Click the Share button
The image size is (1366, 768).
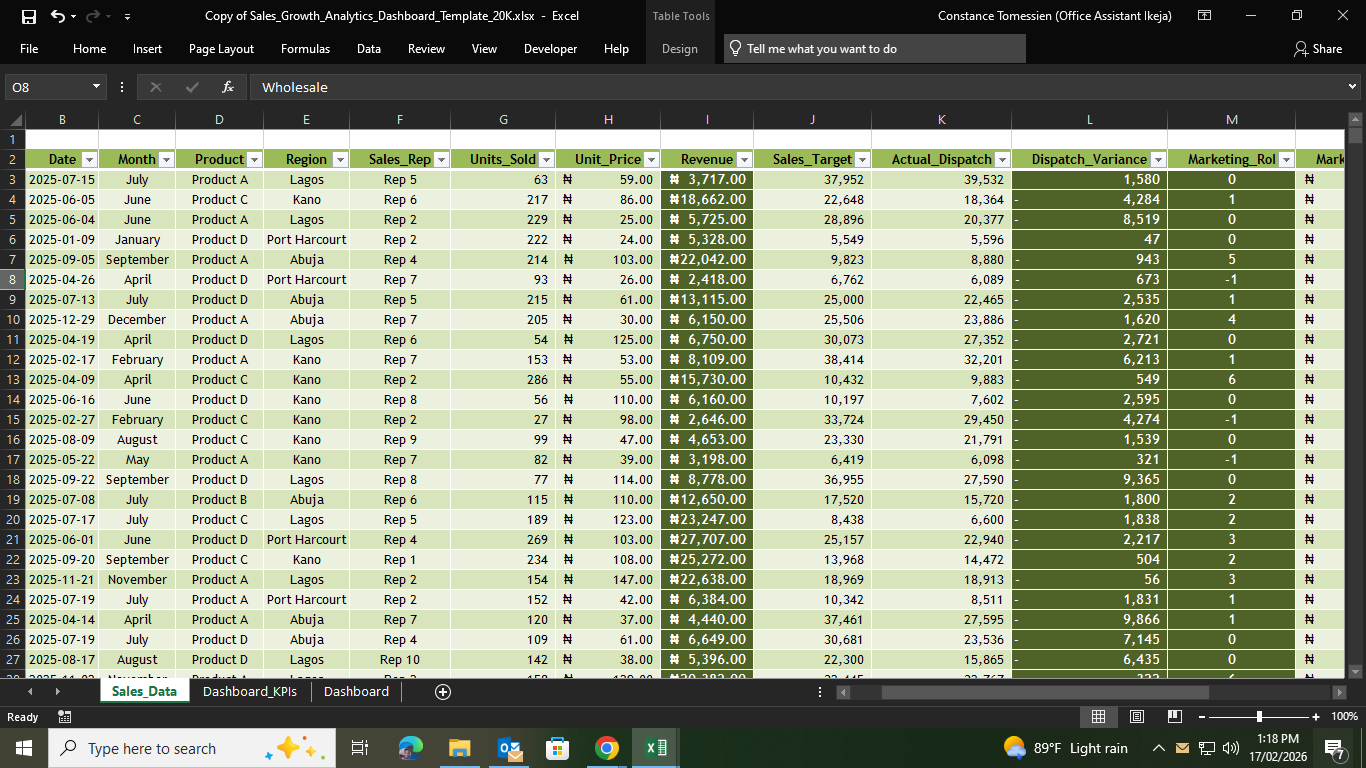(1318, 49)
